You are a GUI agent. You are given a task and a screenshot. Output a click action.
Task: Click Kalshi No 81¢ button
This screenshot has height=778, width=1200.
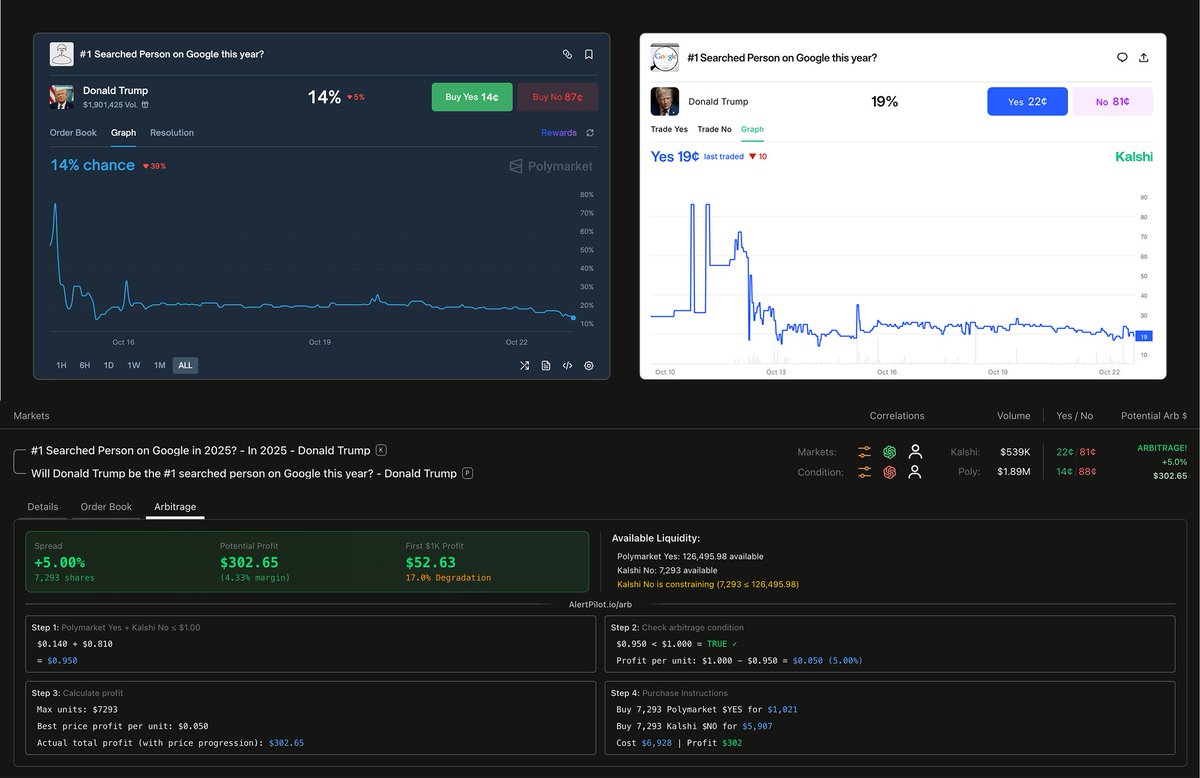pos(1113,102)
